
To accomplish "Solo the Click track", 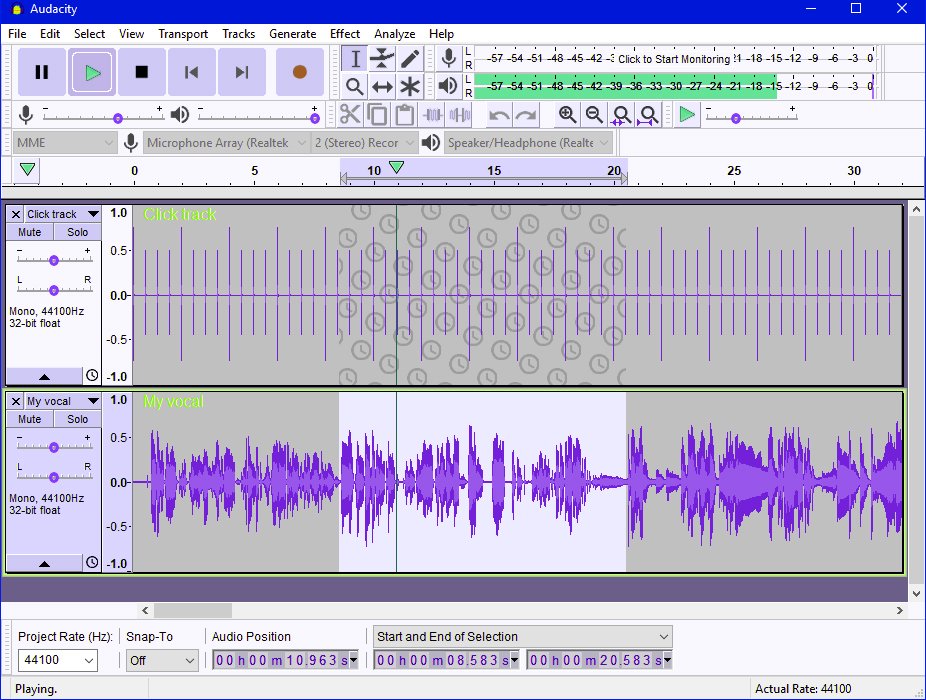I will (x=77, y=232).
